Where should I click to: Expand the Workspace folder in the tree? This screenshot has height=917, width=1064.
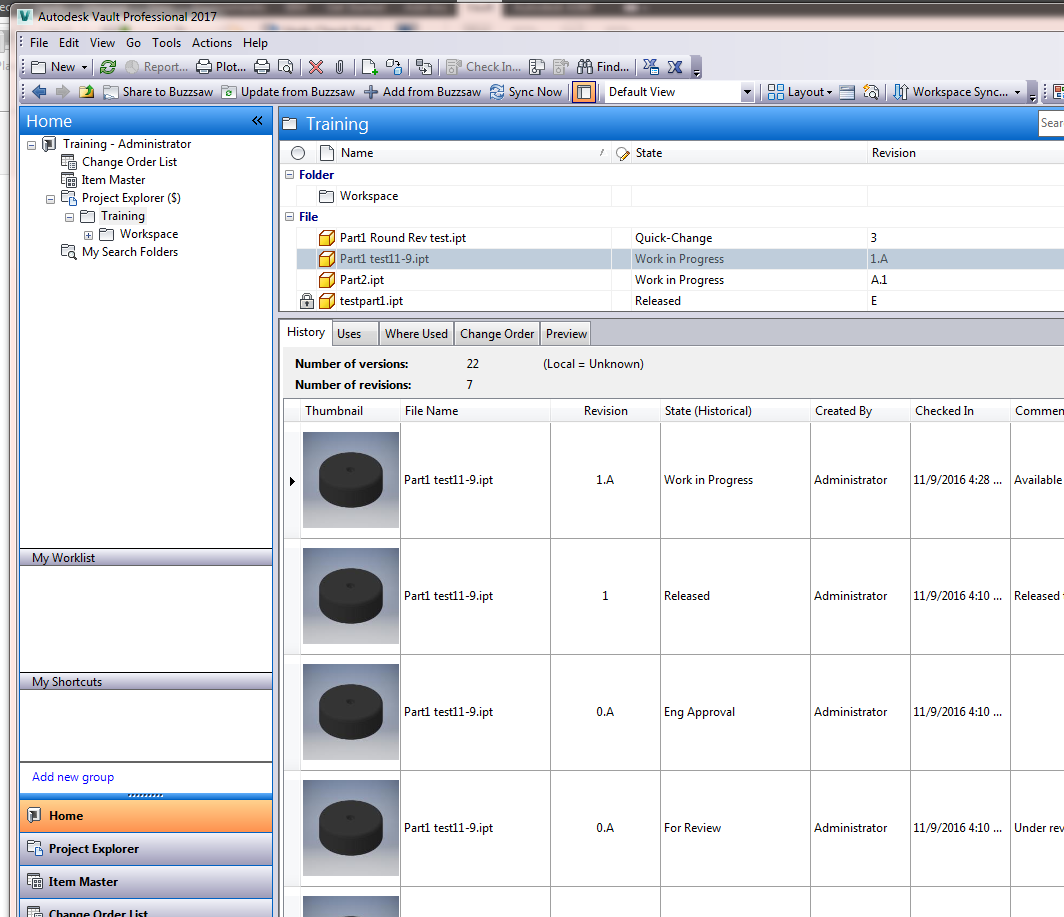pyautogui.click(x=88, y=233)
